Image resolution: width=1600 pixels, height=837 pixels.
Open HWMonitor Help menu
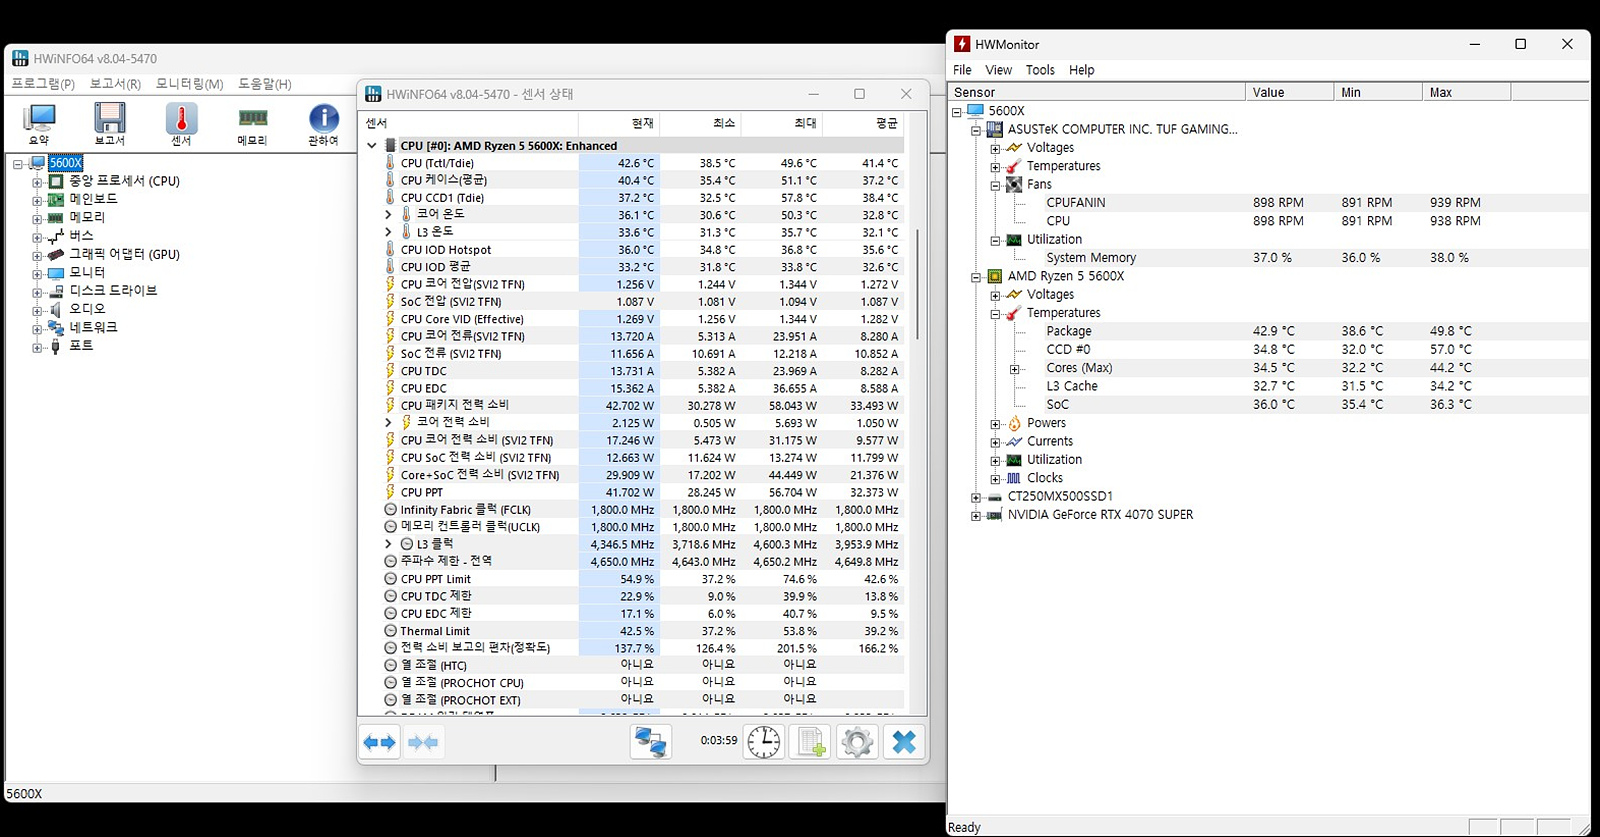(1081, 70)
